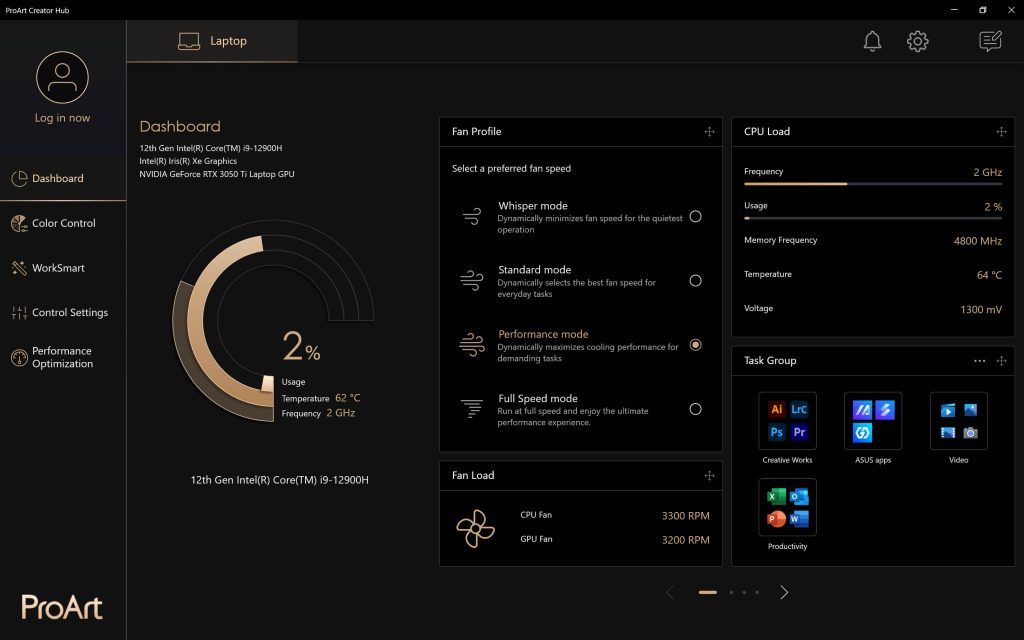Click the move handle on CPU Load panel

pyautogui.click(x=1001, y=132)
